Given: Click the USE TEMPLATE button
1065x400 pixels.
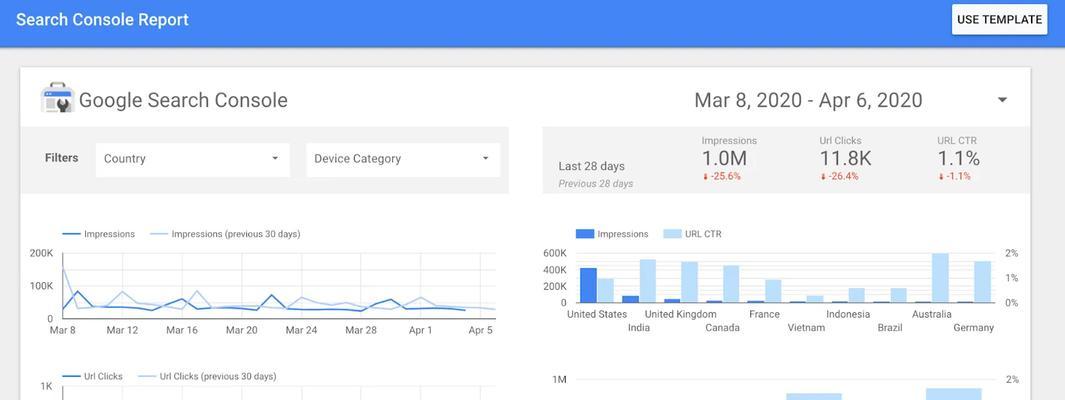Looking at the screenshot, I should (999, 20).
